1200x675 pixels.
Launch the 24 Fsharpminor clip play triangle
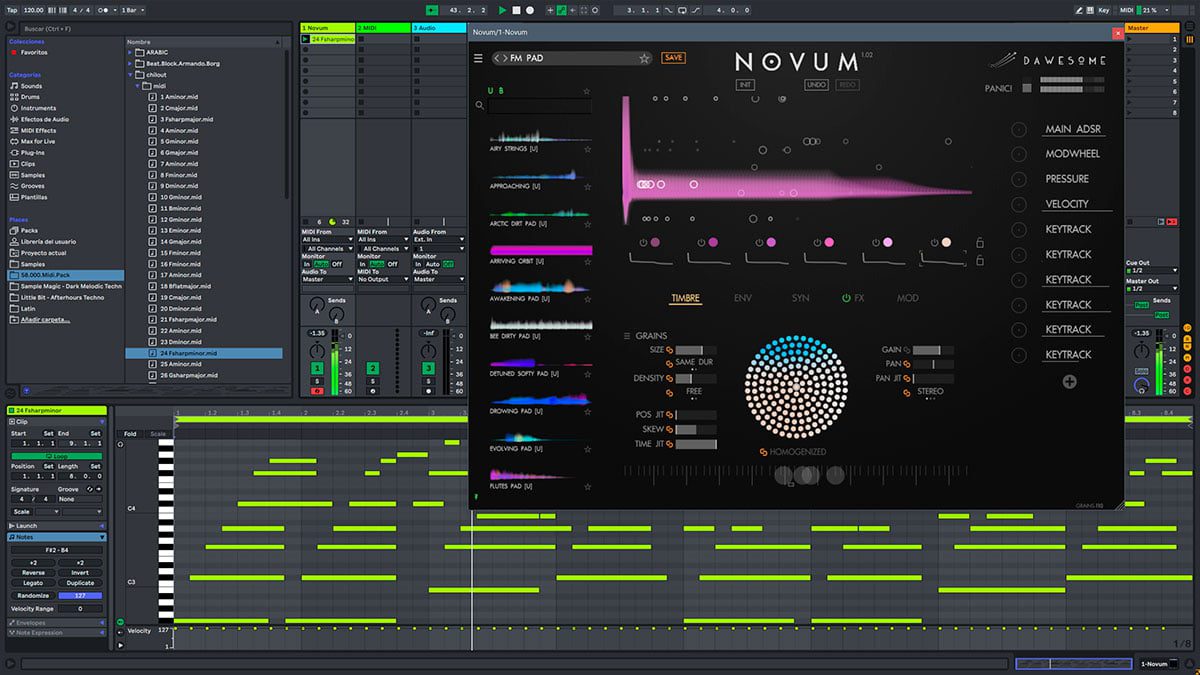point(306,39)
